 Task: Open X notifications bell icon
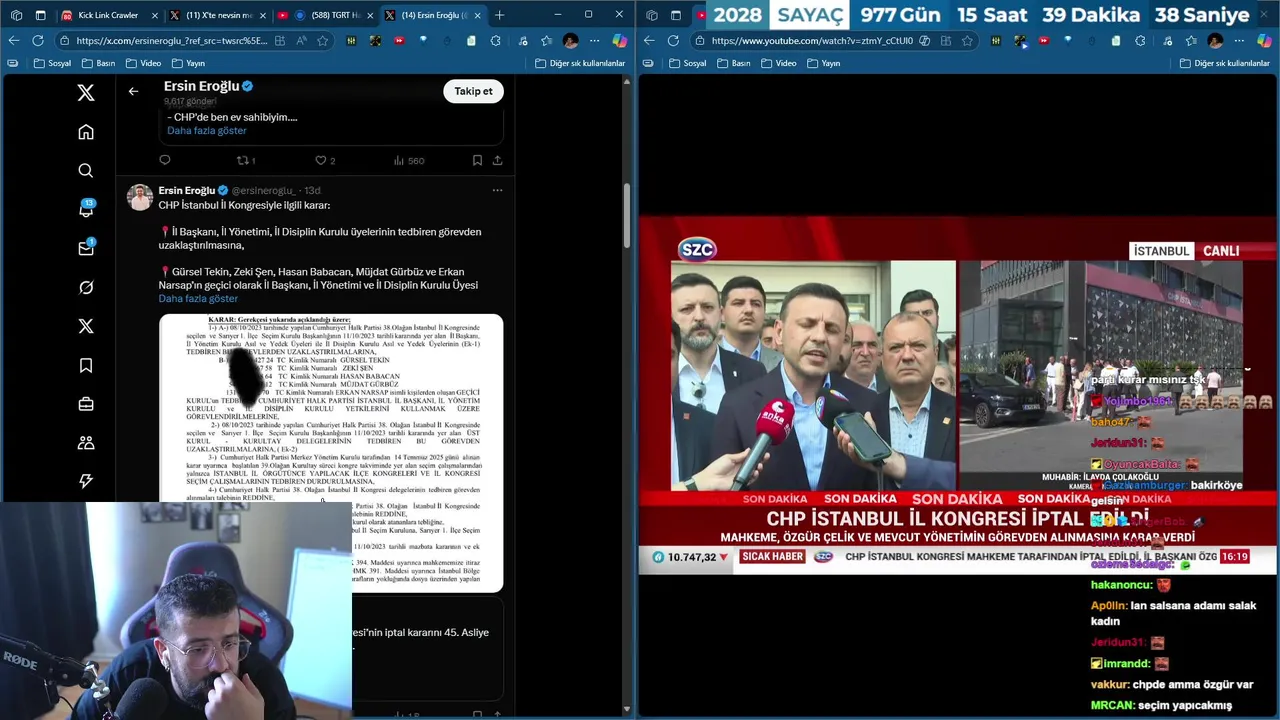86,209
